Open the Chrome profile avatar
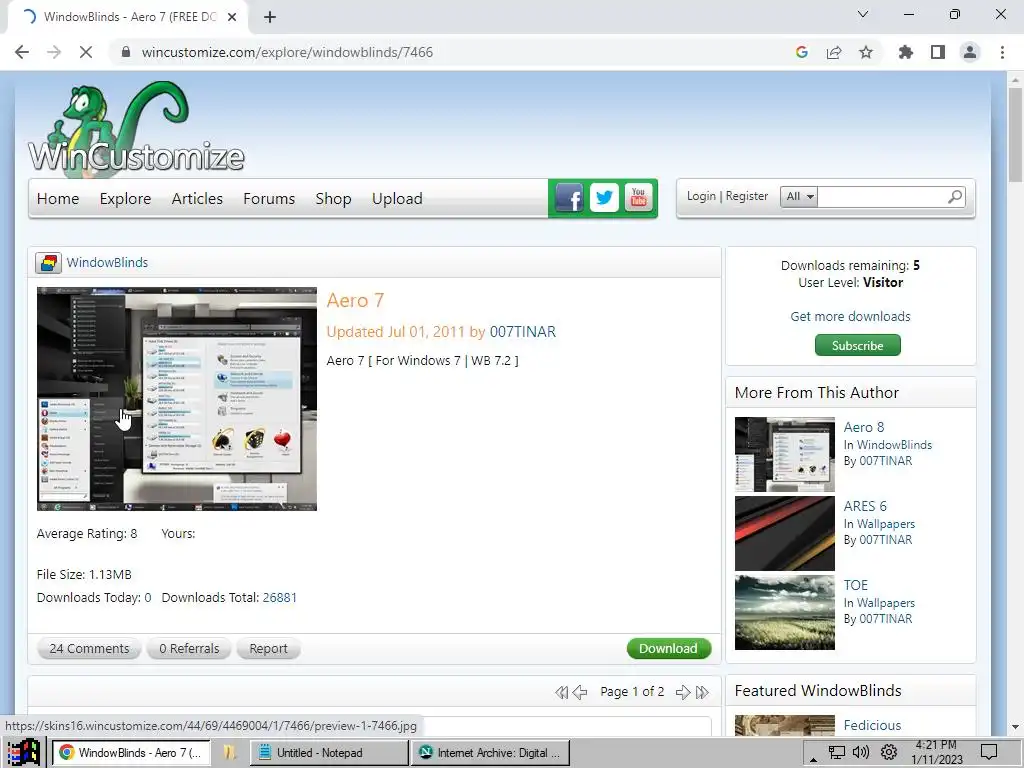1024x768 pixels. tap(970, 52)
